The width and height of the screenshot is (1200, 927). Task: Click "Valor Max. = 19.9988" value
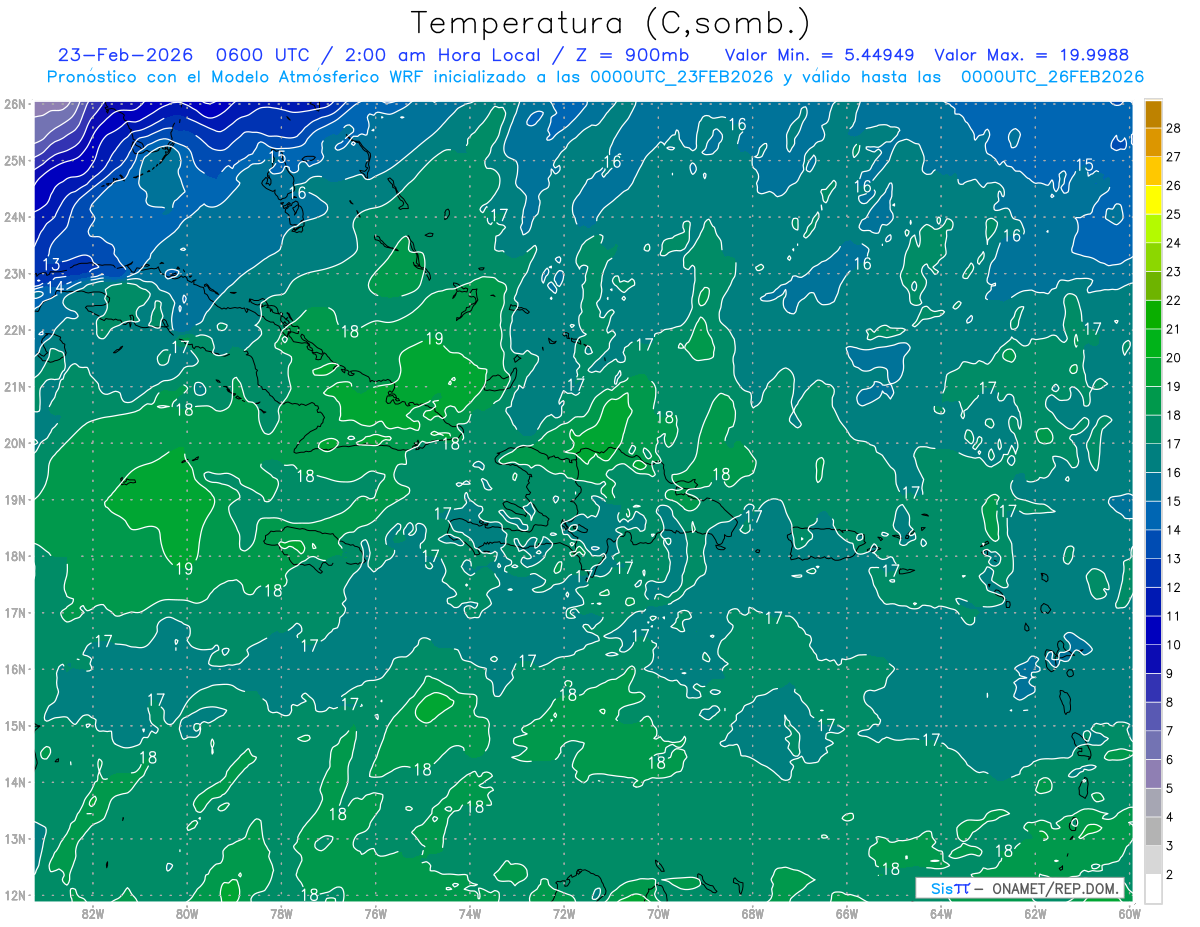[1032, 55]
